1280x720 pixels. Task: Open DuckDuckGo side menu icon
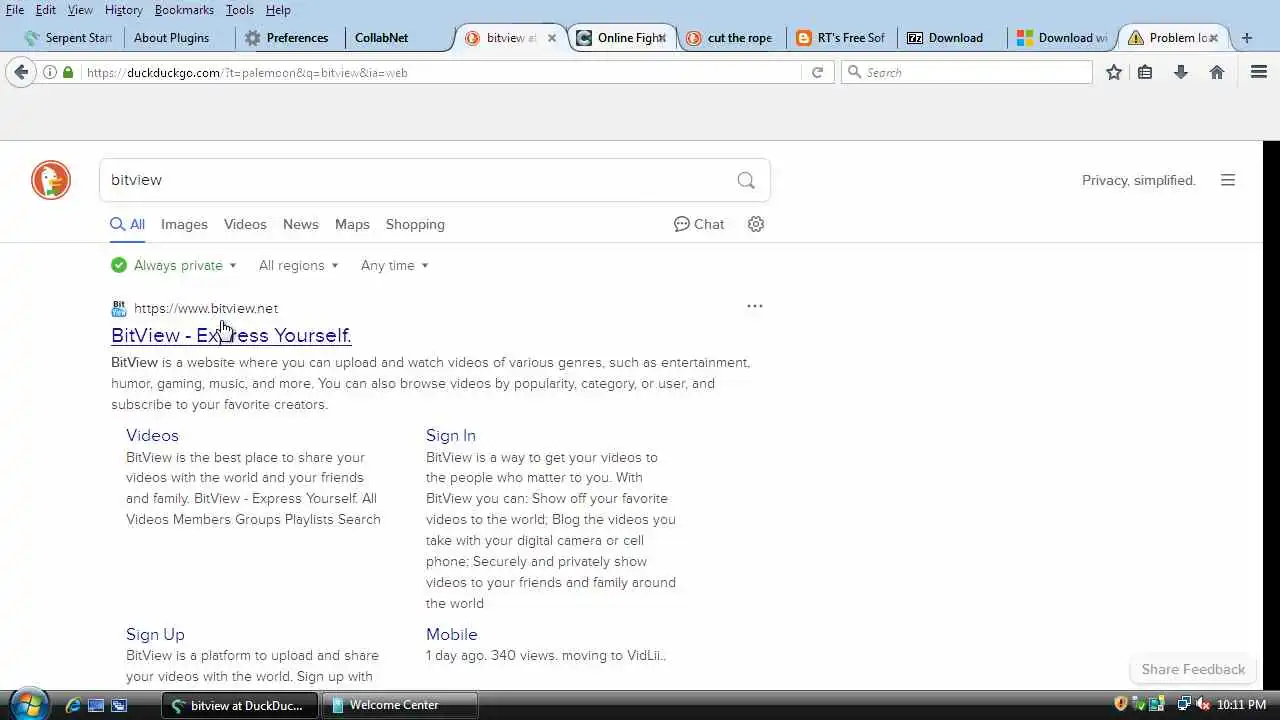coord(1228,180)
